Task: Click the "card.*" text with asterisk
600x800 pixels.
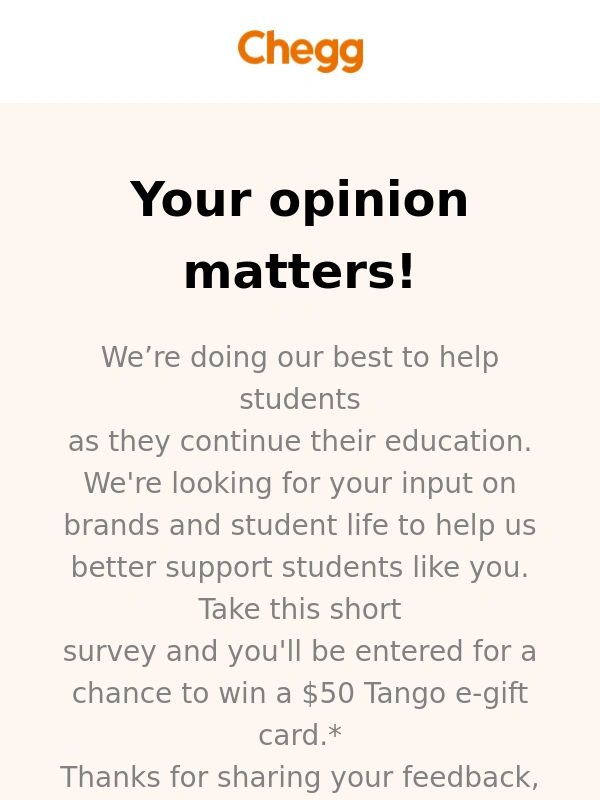Action: [x=300, y=736]
